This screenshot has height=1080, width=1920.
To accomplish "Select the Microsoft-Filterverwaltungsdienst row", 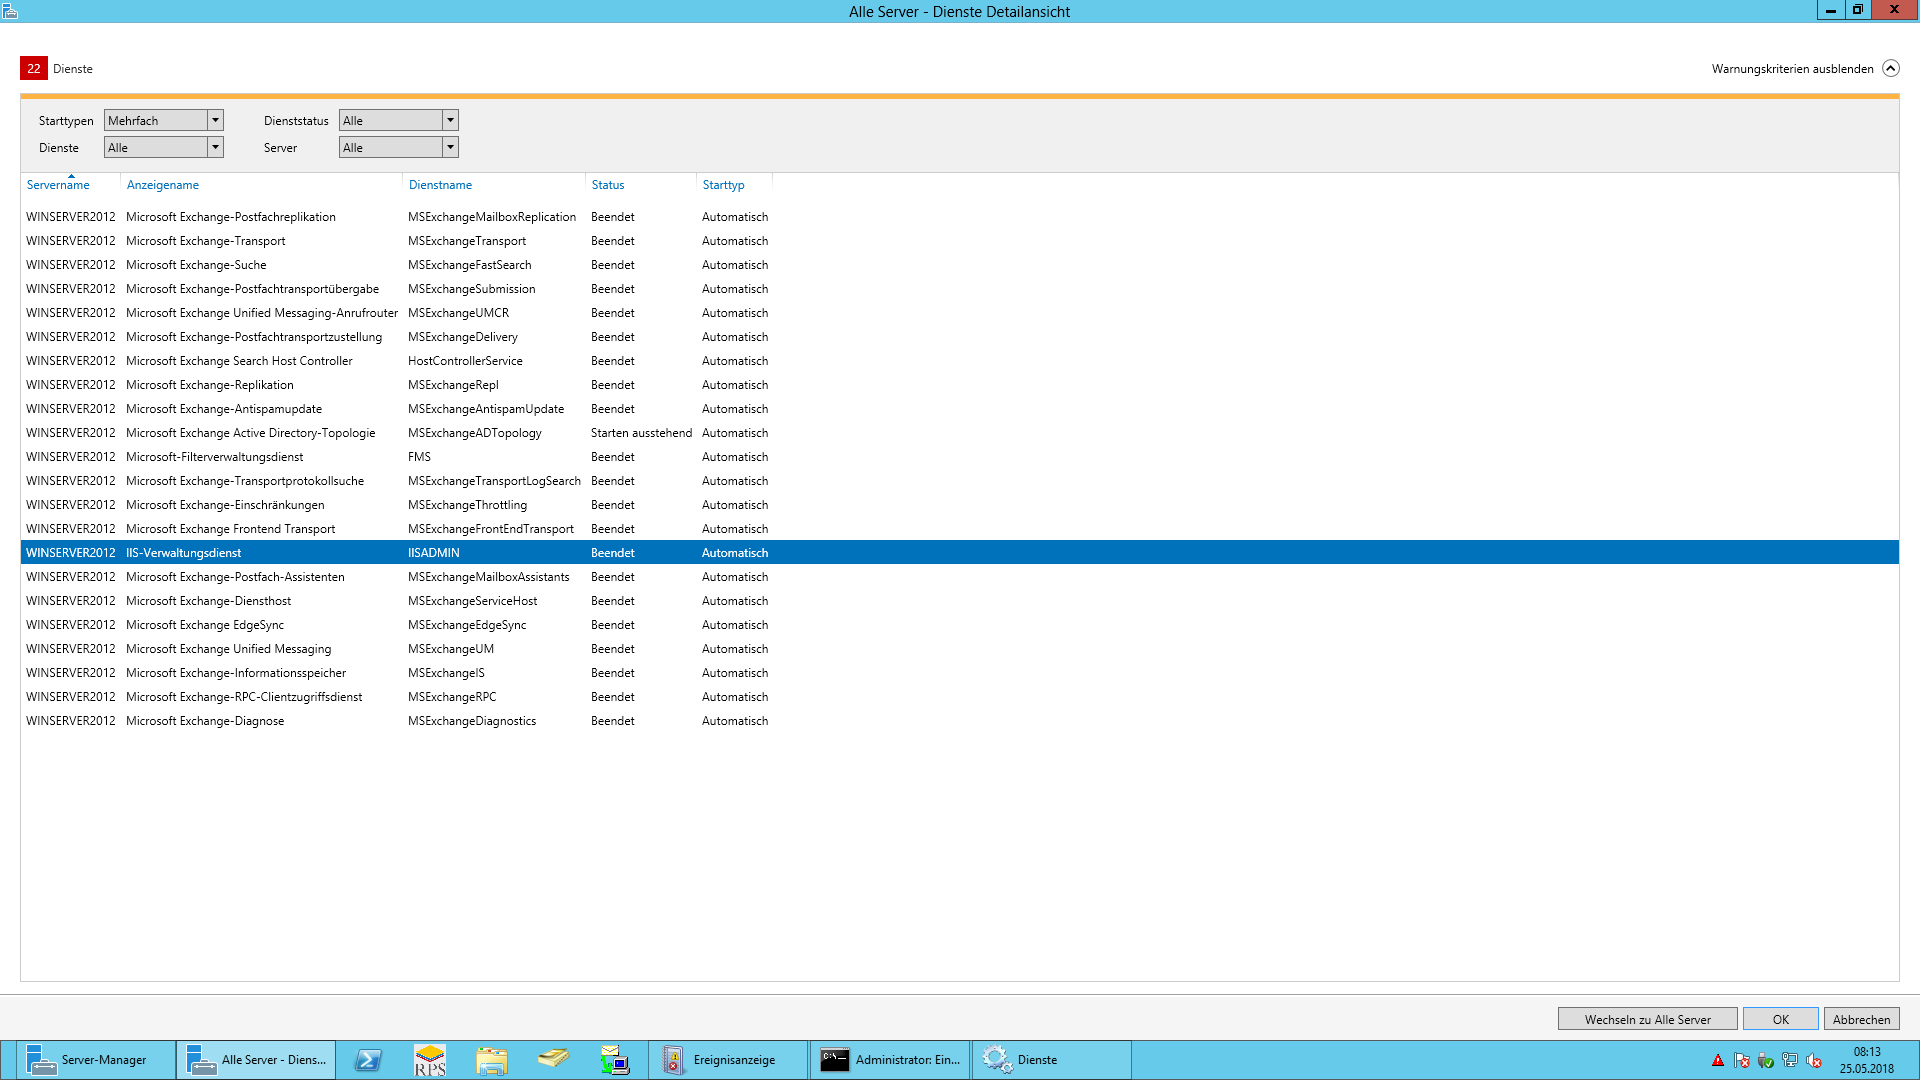I will coord(960,457).
